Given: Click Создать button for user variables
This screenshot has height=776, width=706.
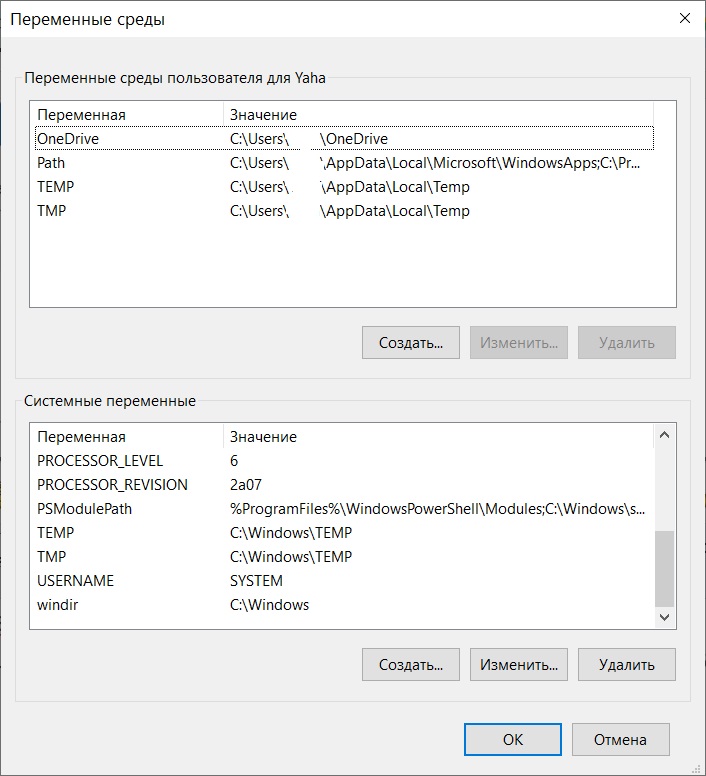Looking at the screenshot, I should tap(410, 342).
